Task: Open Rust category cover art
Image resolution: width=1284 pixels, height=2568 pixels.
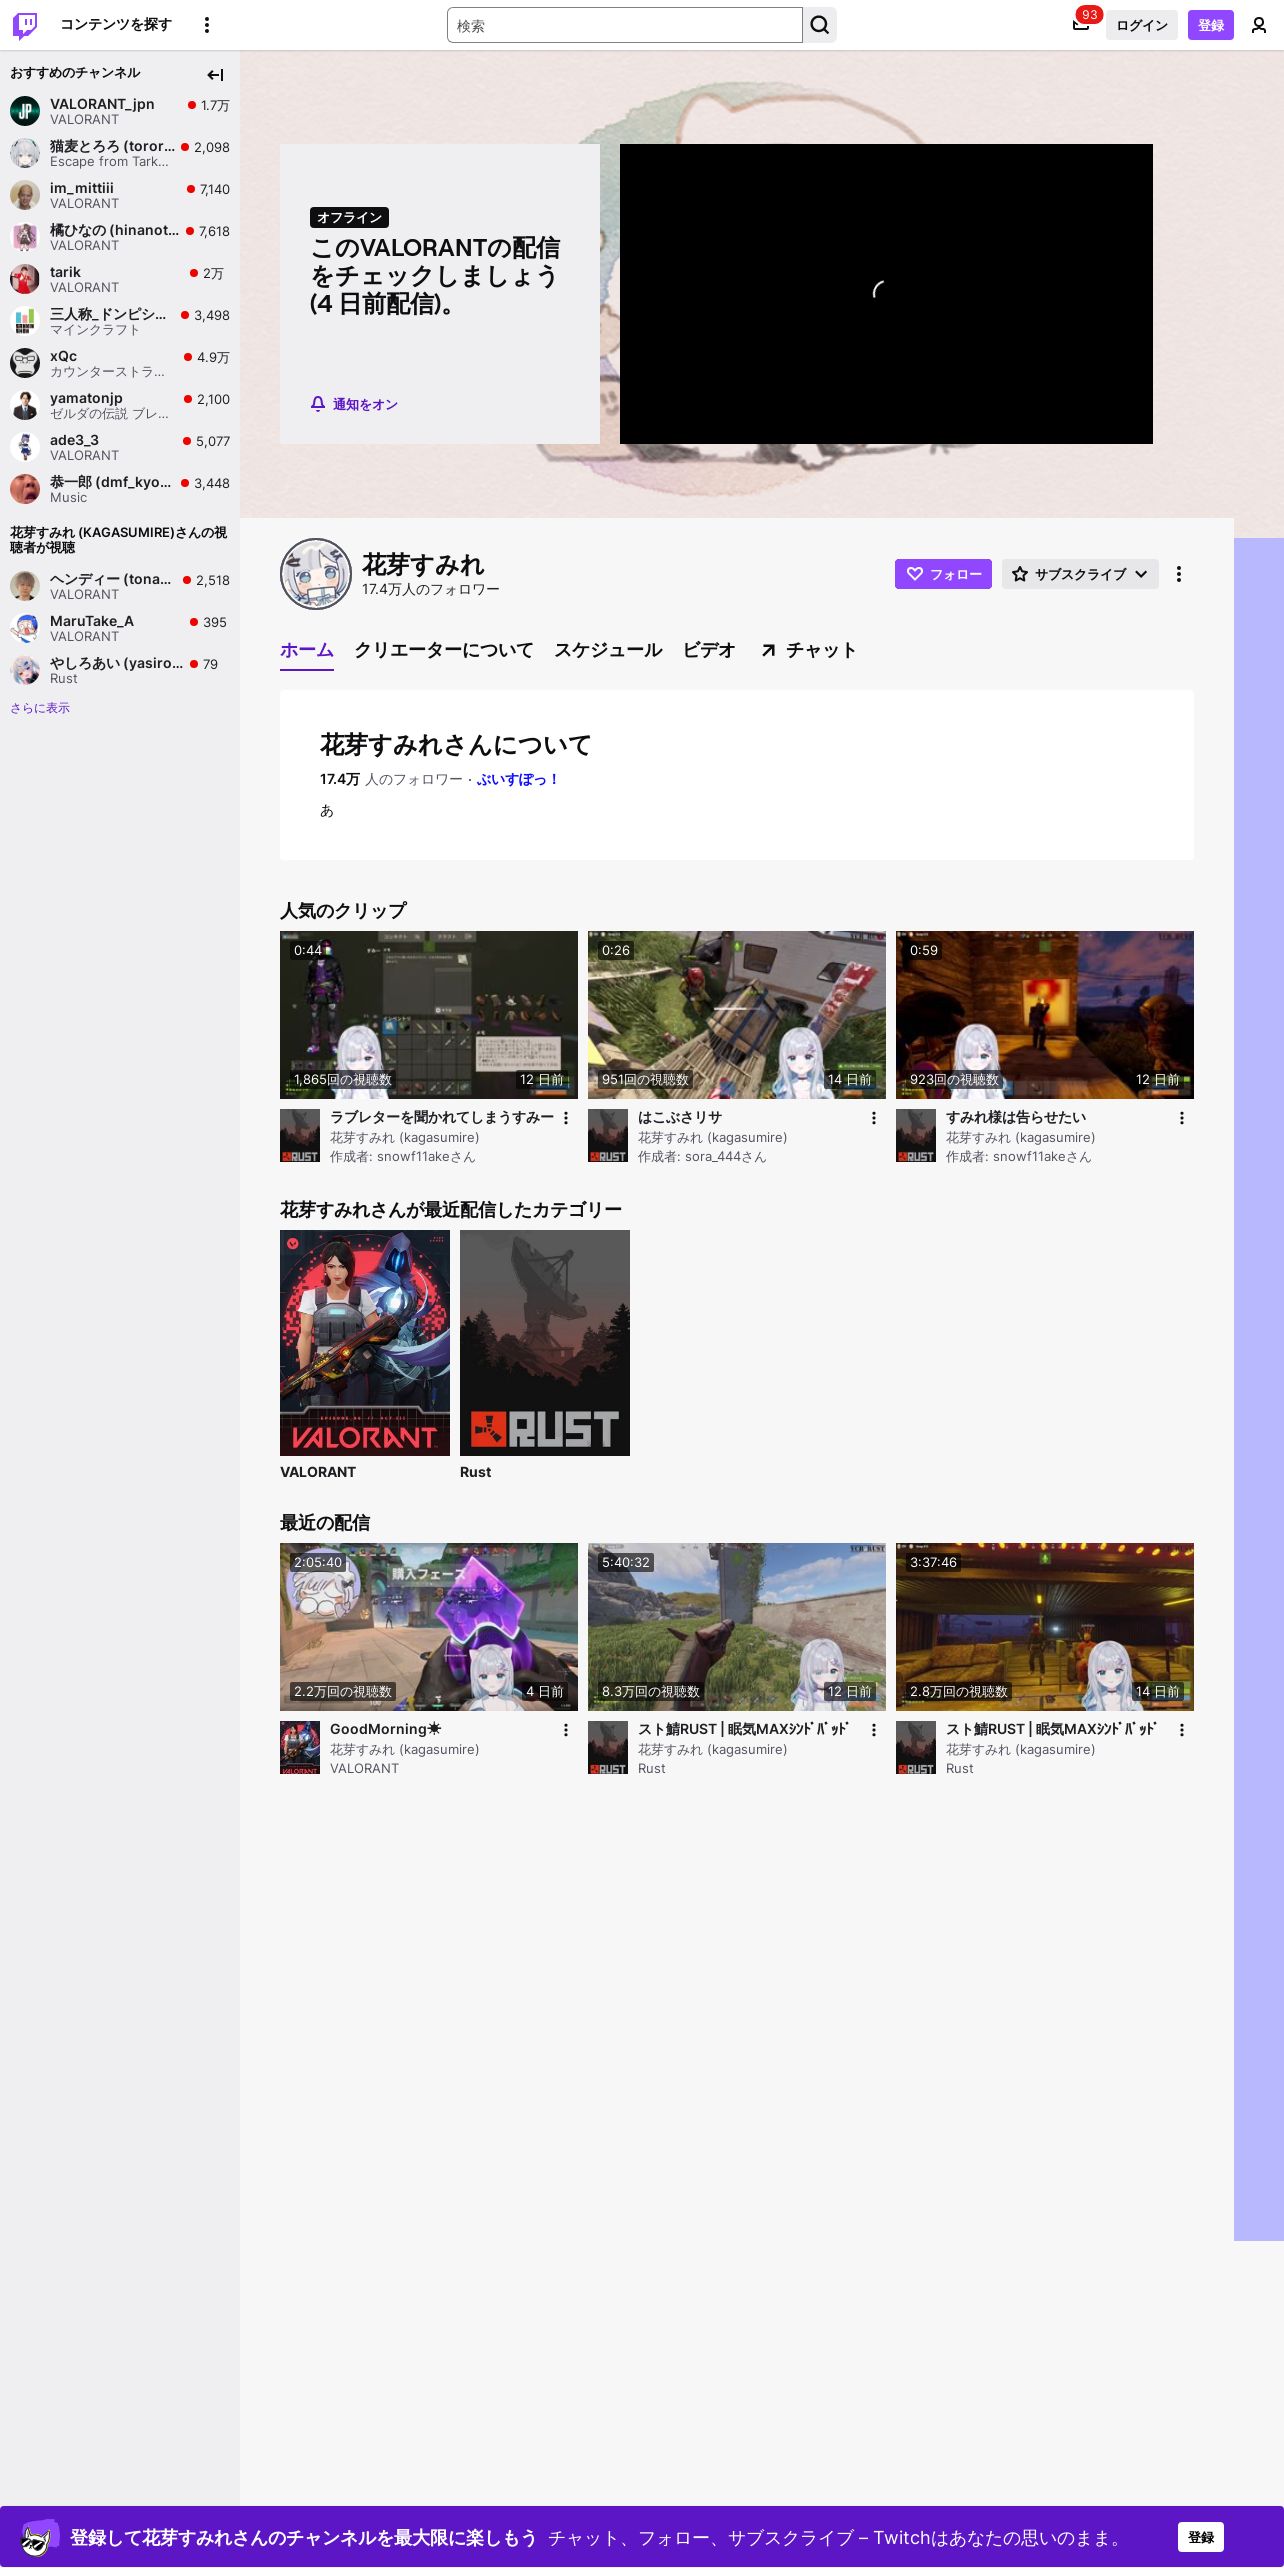Action: [545, 1343]
